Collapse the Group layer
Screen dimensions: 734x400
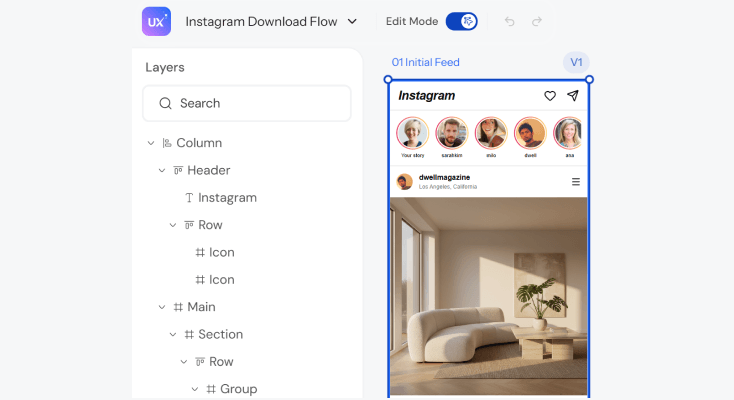click(195, 389)
